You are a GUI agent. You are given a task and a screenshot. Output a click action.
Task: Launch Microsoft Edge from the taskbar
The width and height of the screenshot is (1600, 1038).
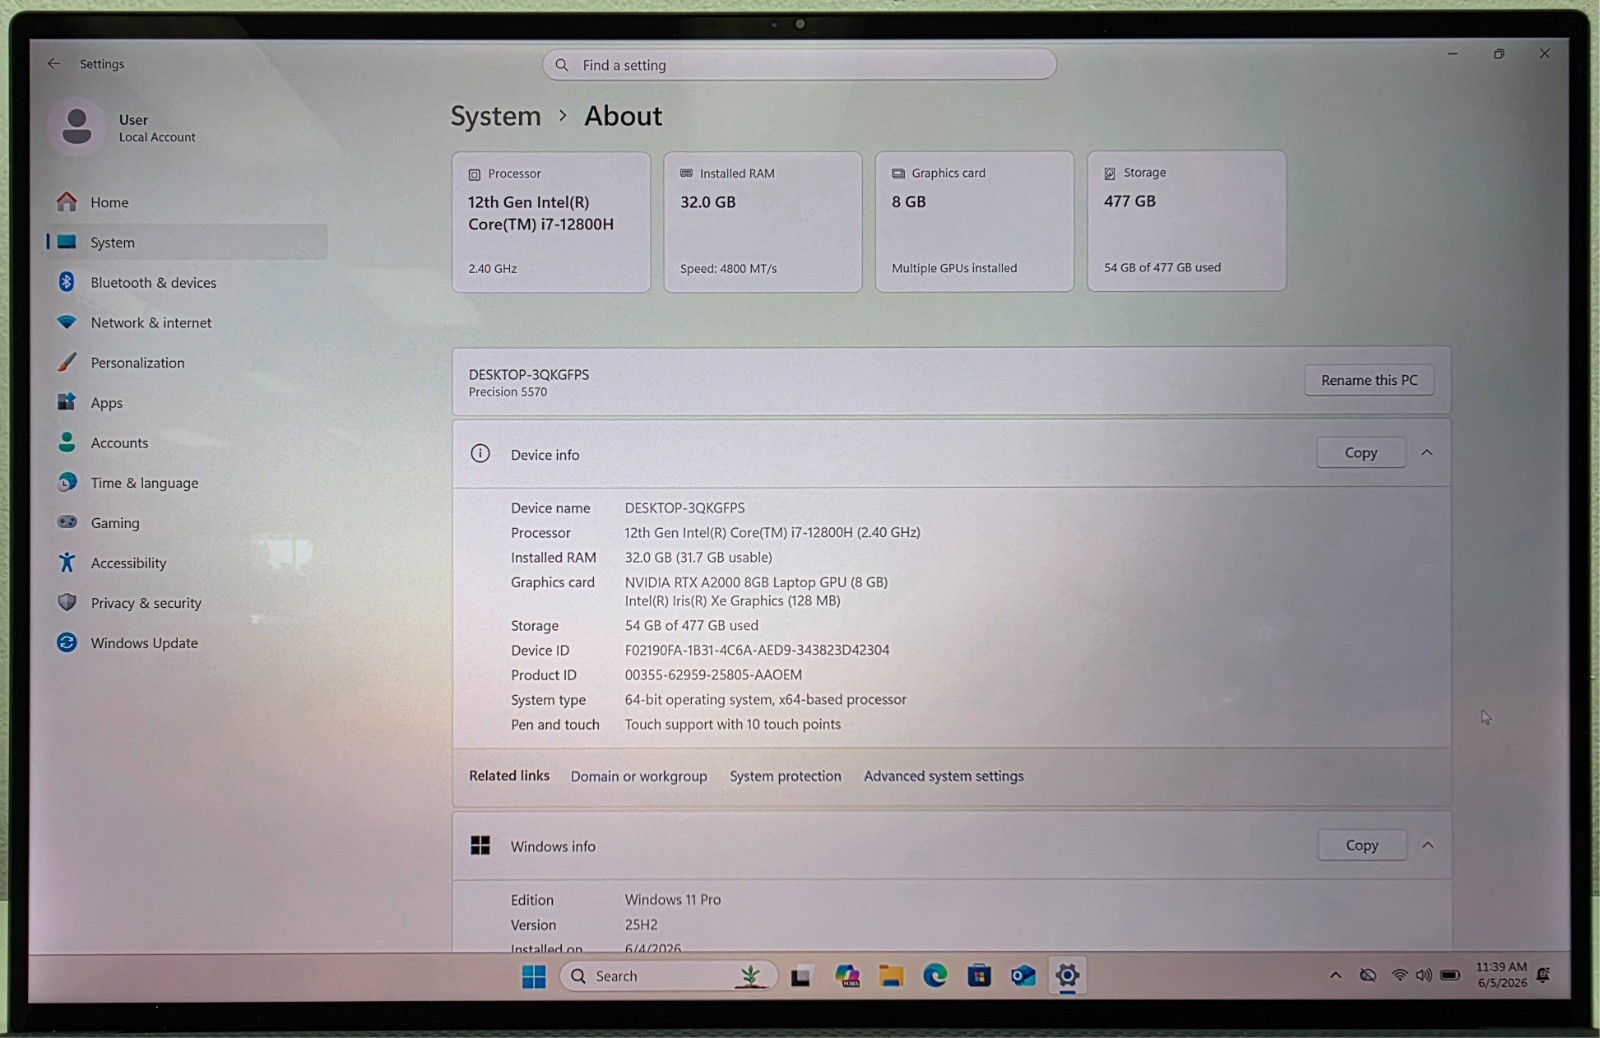(x=935, y=976)
